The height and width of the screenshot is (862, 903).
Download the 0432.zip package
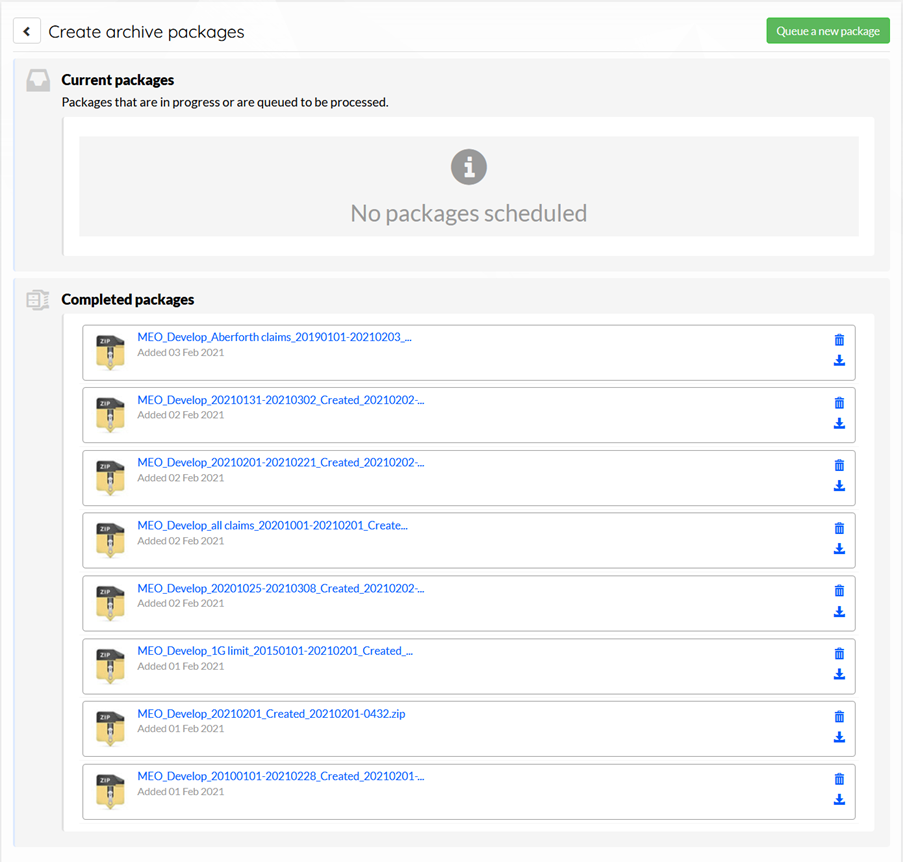pos(839,737)
